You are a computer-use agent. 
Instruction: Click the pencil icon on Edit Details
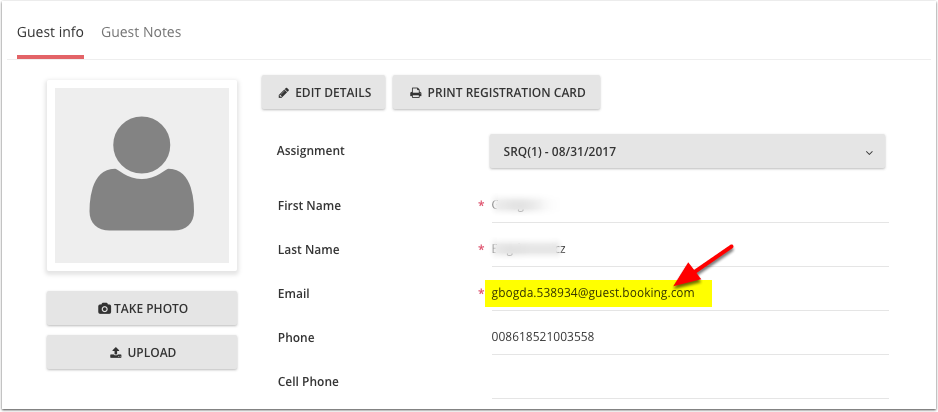284,93
